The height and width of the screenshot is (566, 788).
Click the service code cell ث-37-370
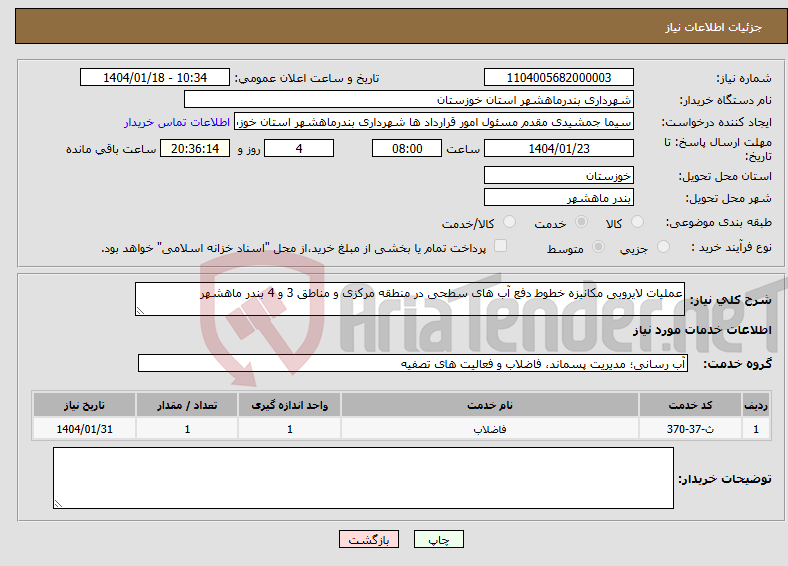tap(690, 429)
